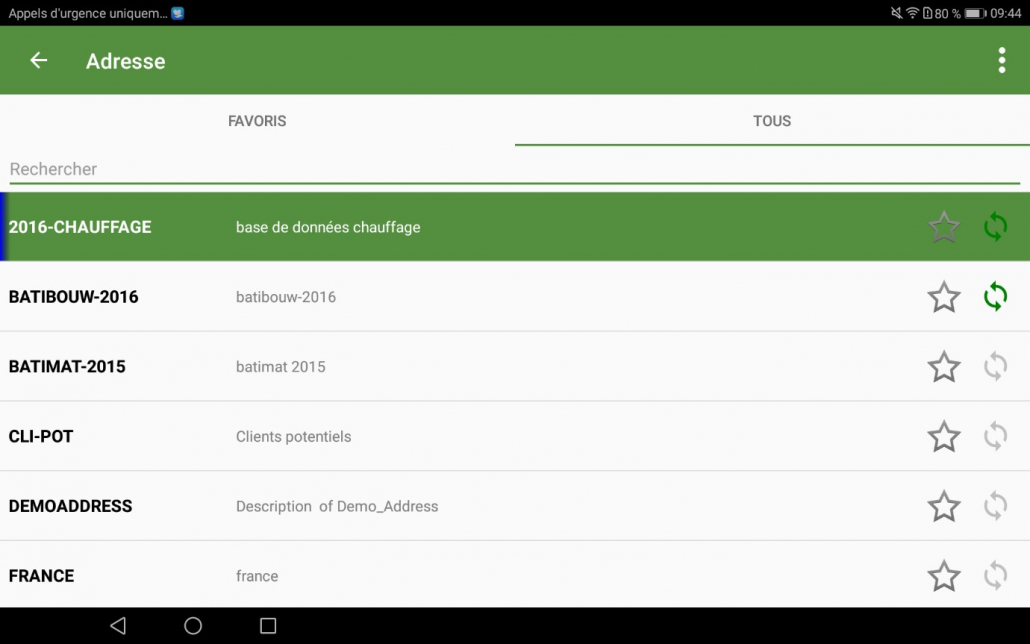The width and height of the screenshot is (1030, 644).
Task: Open the three-dot overflow menu
Action: click(1001, 60)
